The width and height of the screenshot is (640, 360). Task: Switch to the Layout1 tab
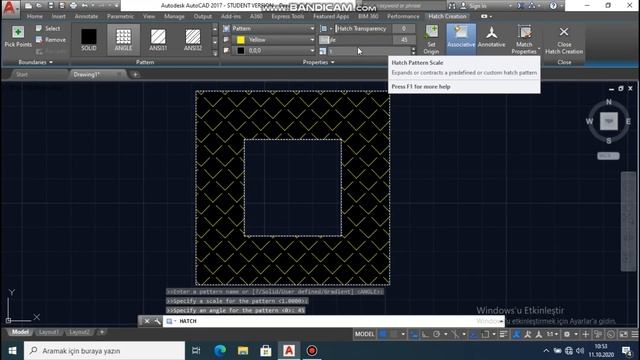pos(49,332)
